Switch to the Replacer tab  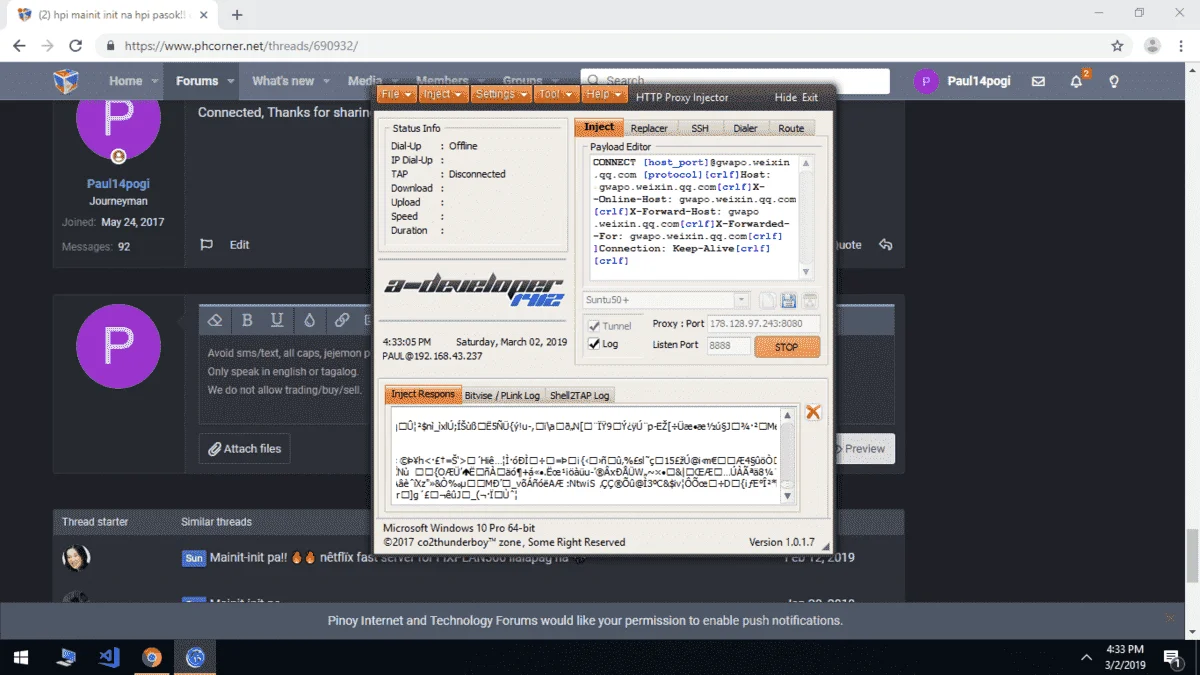click(x=649, y=128)
